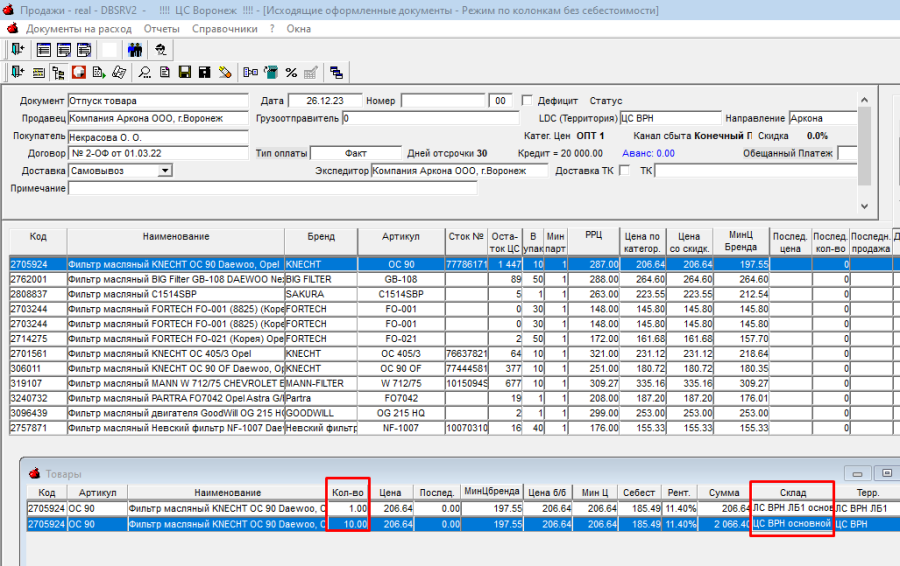Click the Договор field № 2-ОФ
900x566 pixels.
(158, 153)
